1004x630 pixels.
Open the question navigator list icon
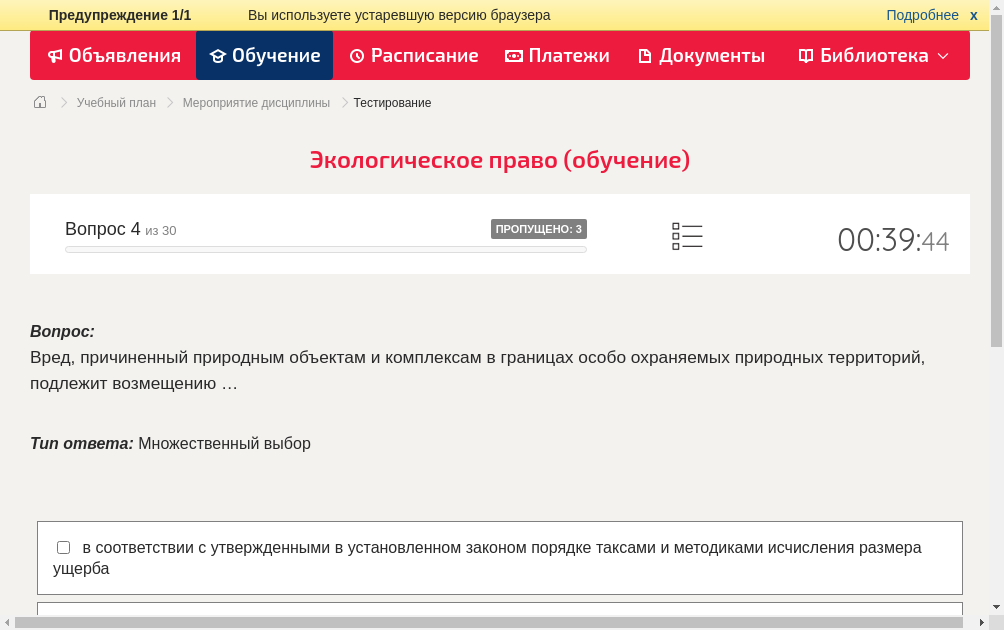pos(687,235)
